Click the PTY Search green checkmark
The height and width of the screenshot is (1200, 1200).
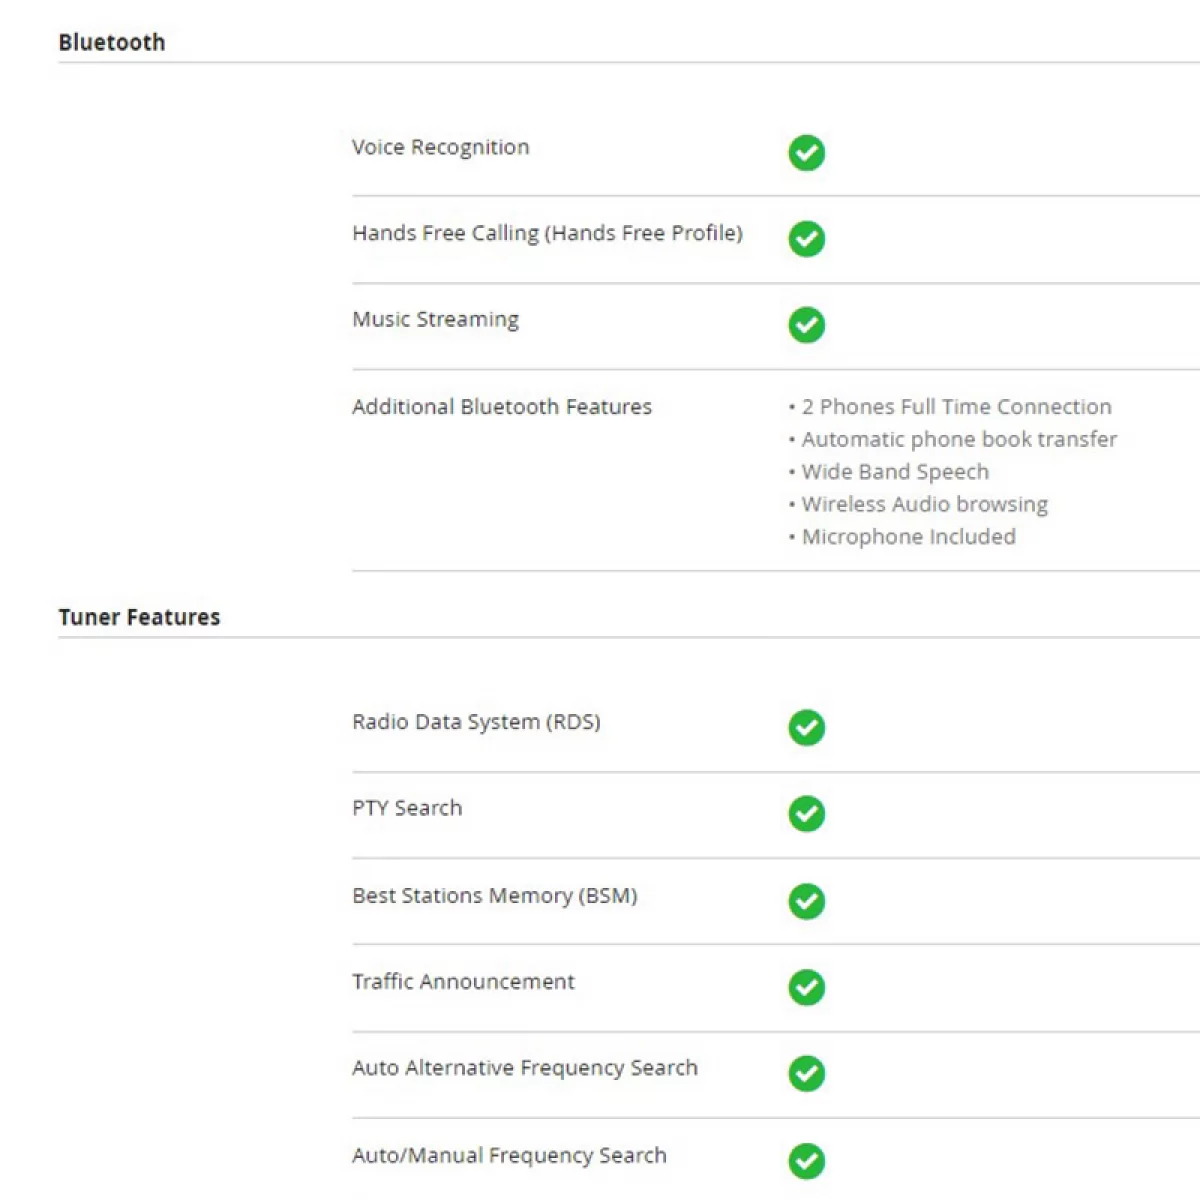point(806,814)
